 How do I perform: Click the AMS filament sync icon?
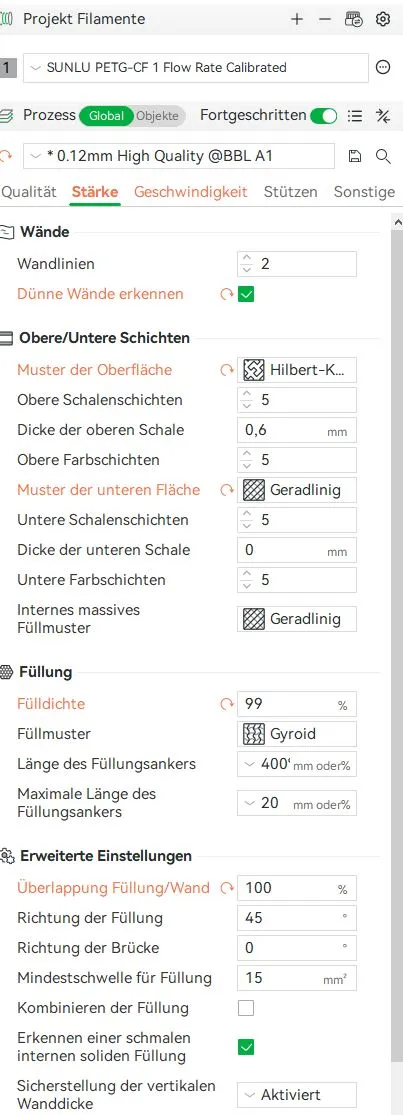(354, 19)
